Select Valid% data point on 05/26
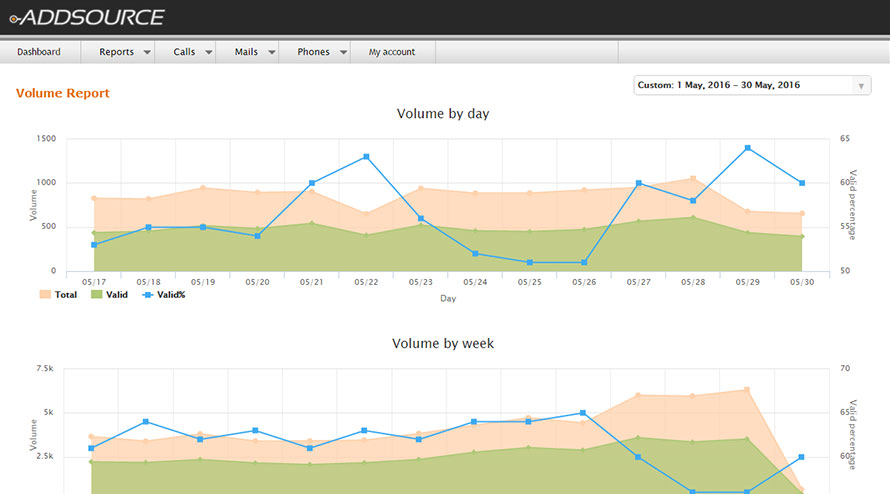 coord(584,262)
